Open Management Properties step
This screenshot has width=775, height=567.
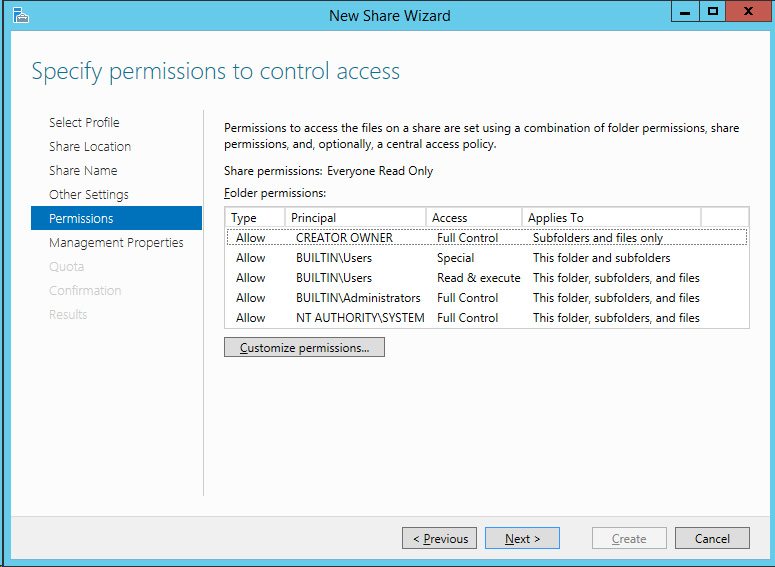tap(116, 242)
